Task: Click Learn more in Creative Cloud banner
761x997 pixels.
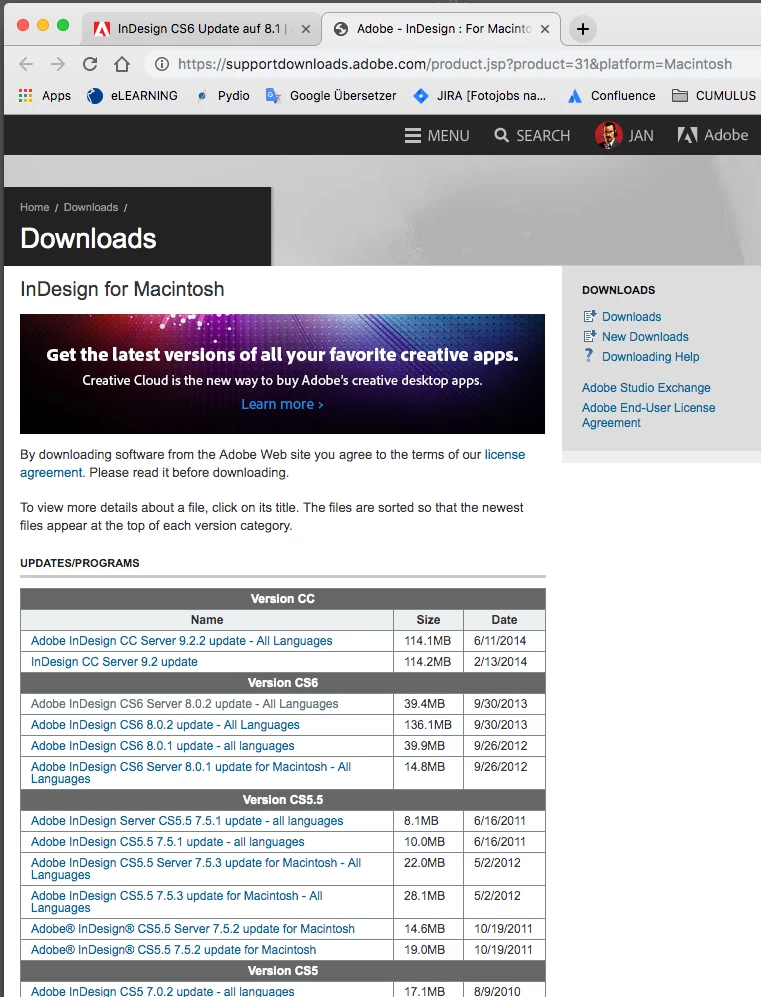Action: [282, 404]
